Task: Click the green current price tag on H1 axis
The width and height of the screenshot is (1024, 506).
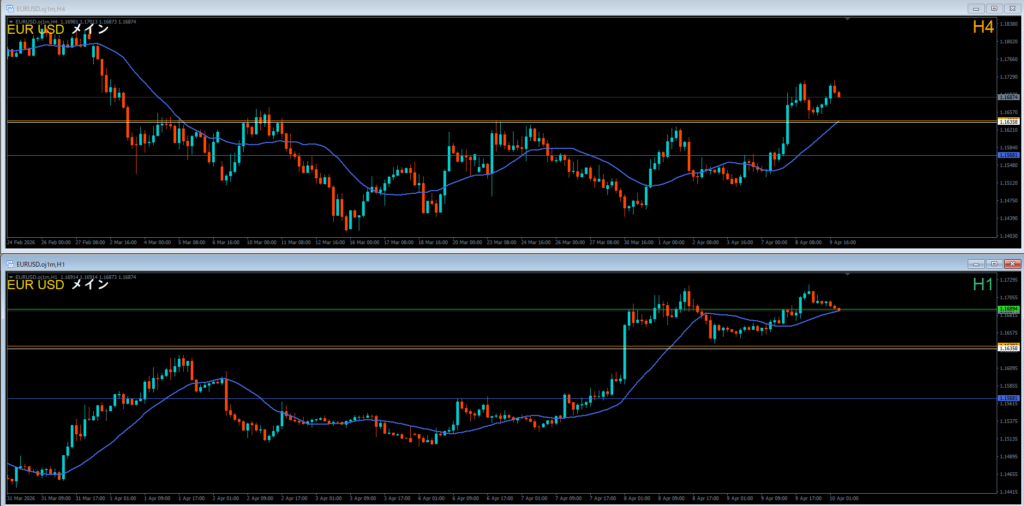Action: click(1008, 310)
